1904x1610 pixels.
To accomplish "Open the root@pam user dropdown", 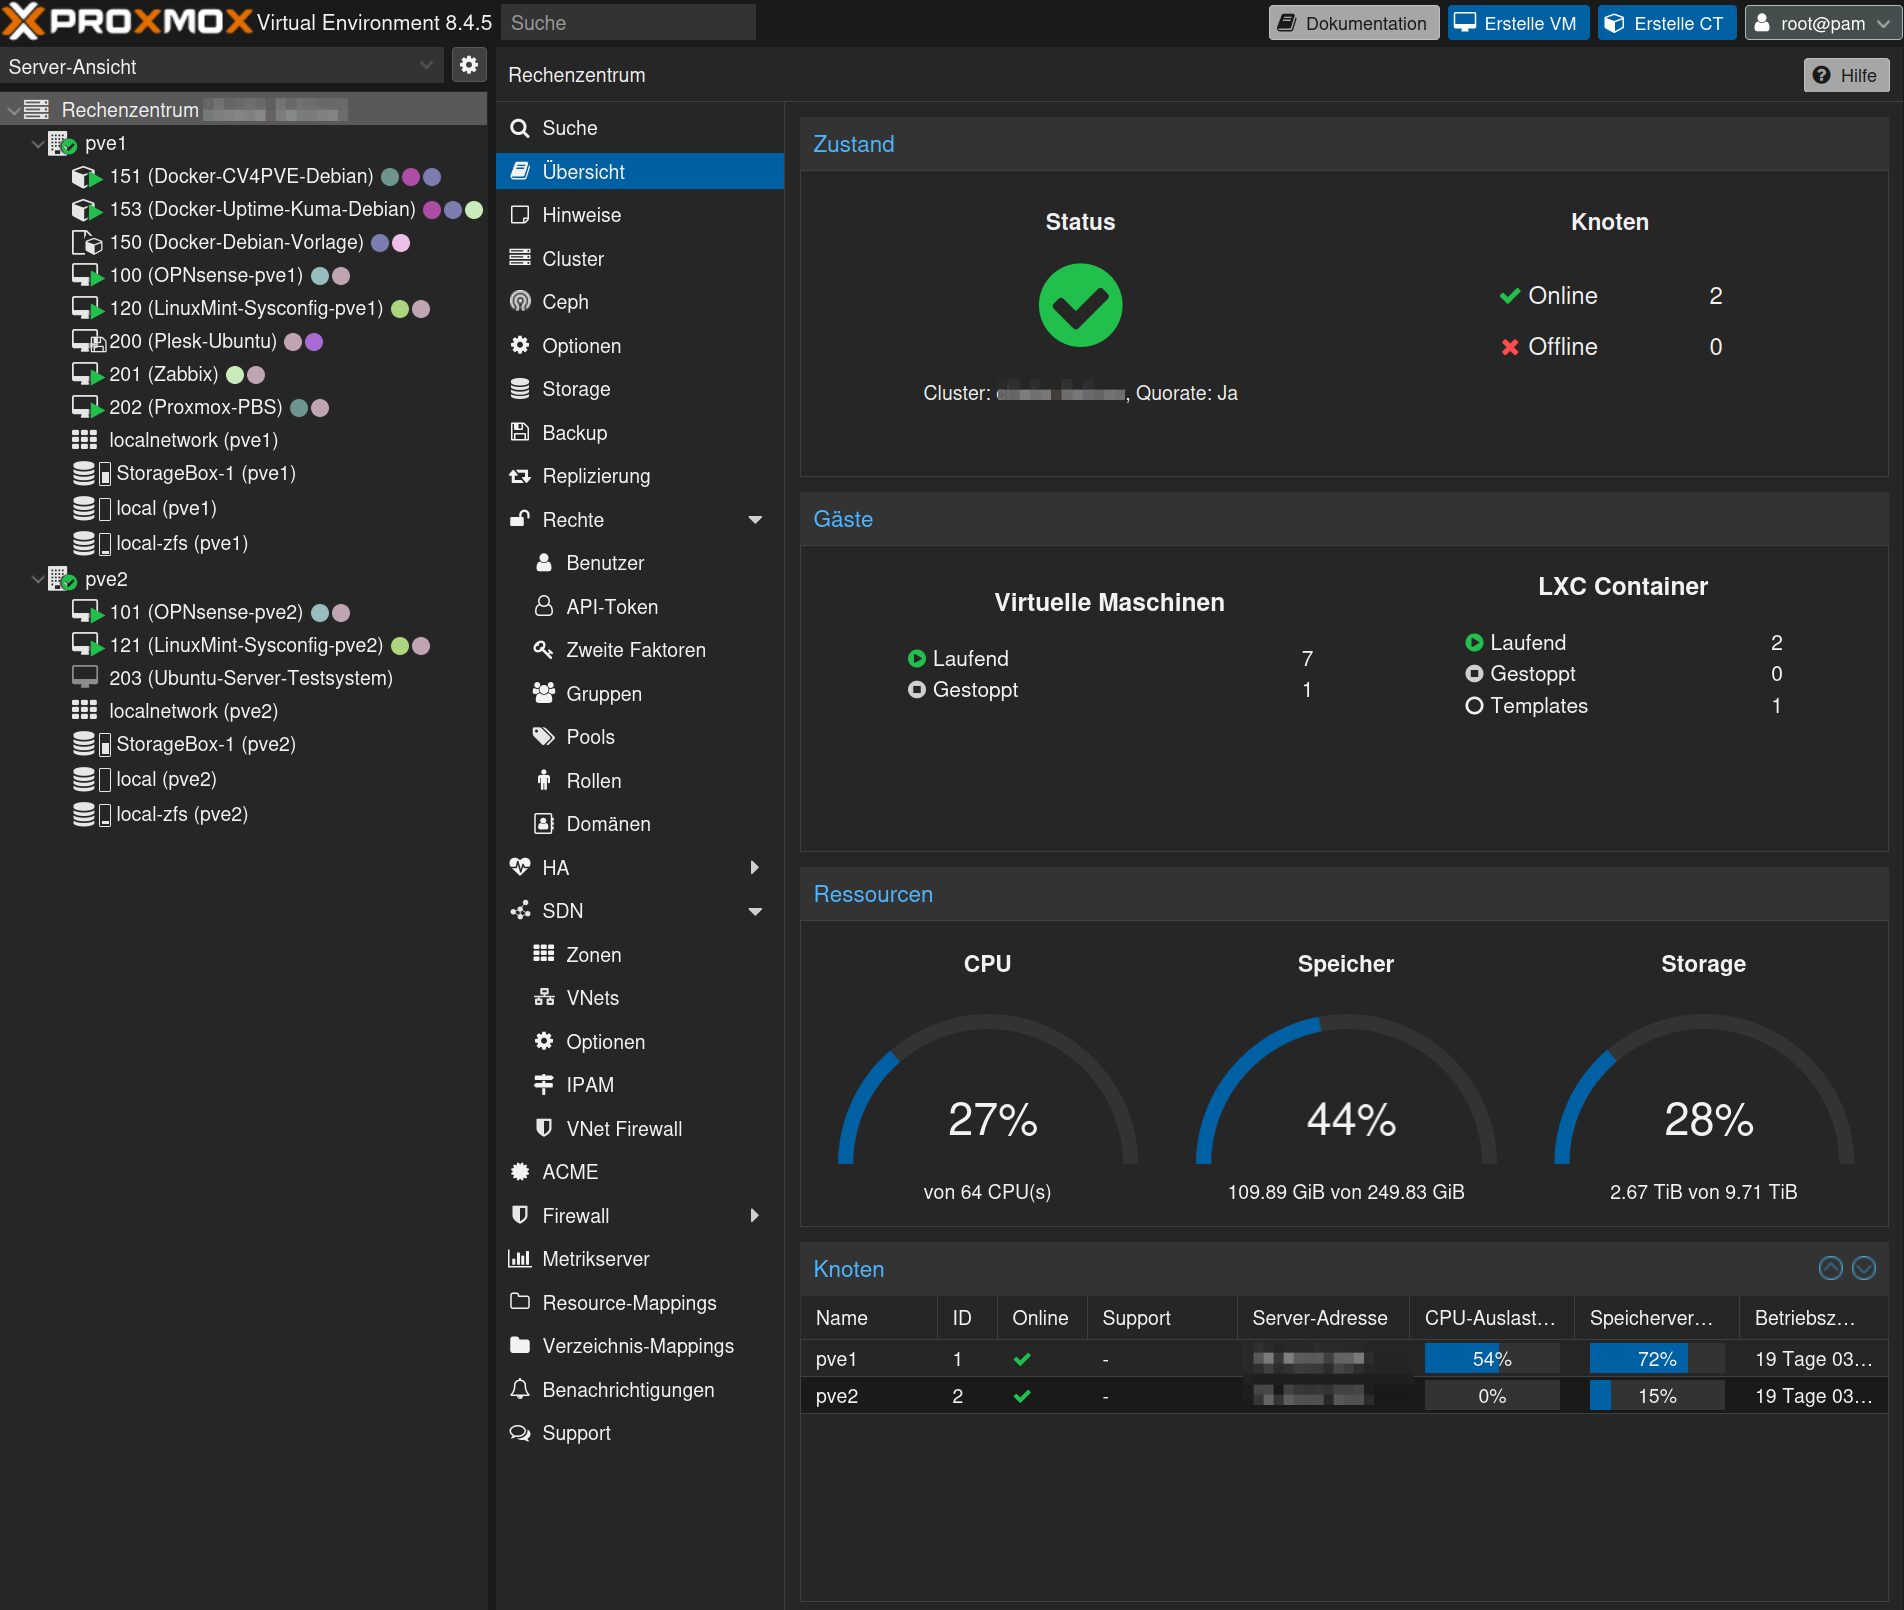I will click(1822, 23).
